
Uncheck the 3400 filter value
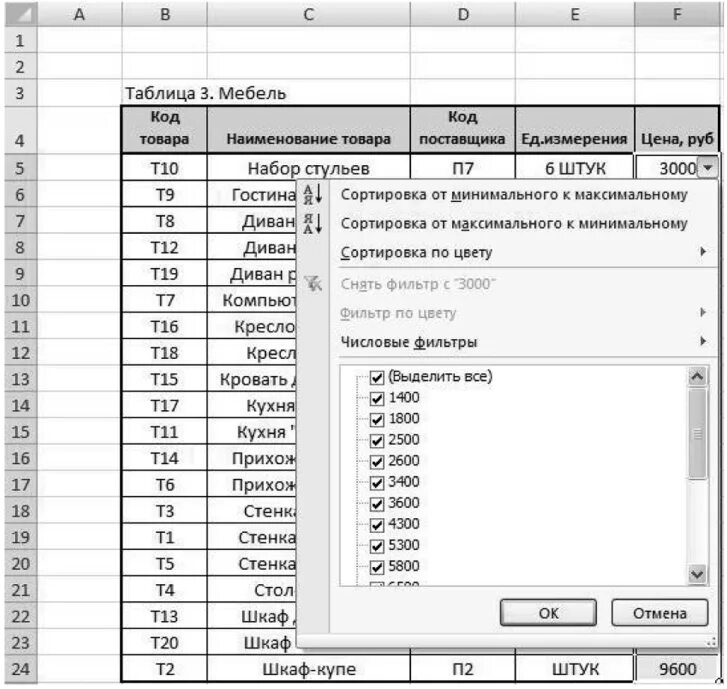click(377, 483)
